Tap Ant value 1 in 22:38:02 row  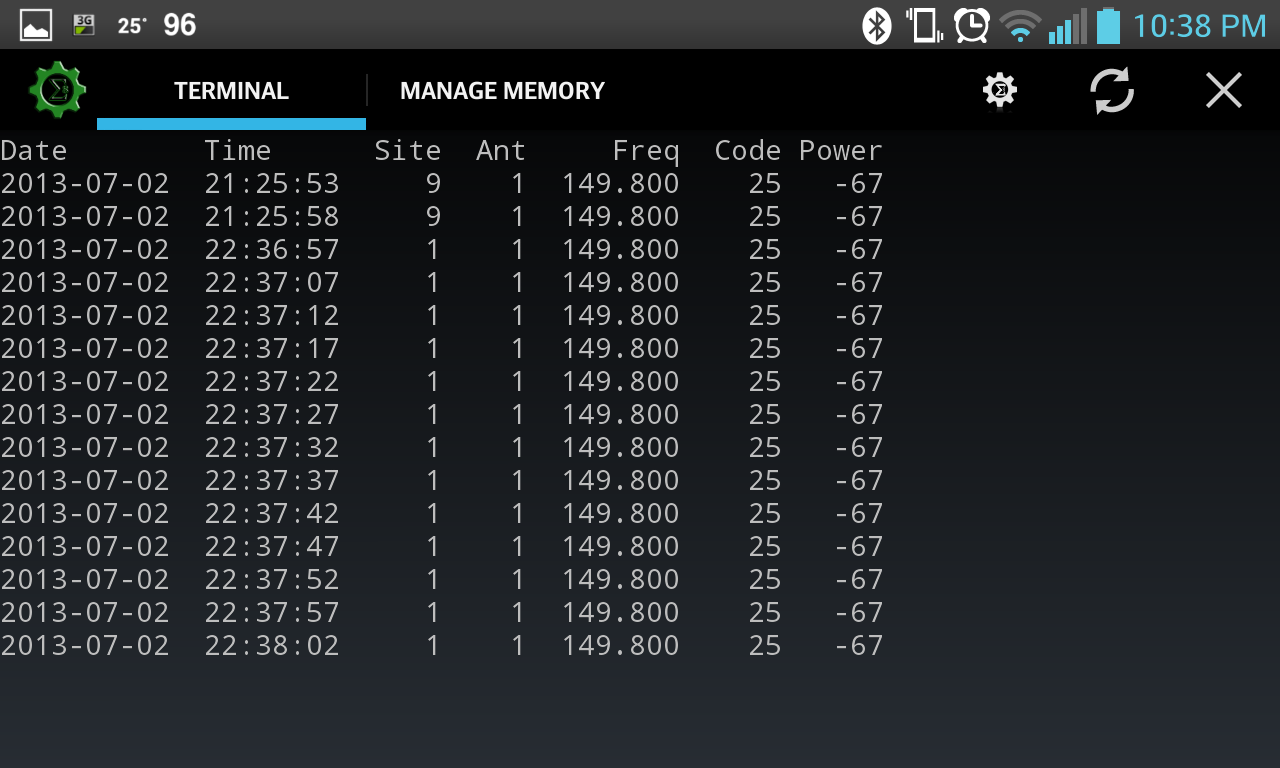(518, 646)
